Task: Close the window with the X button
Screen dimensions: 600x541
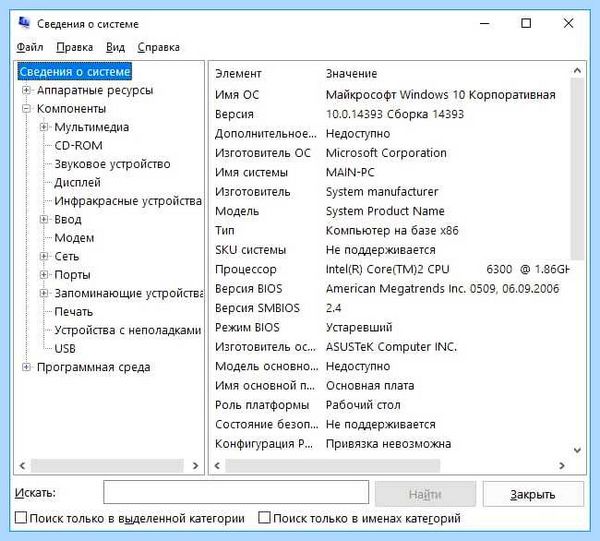Action: pos(568,23)
